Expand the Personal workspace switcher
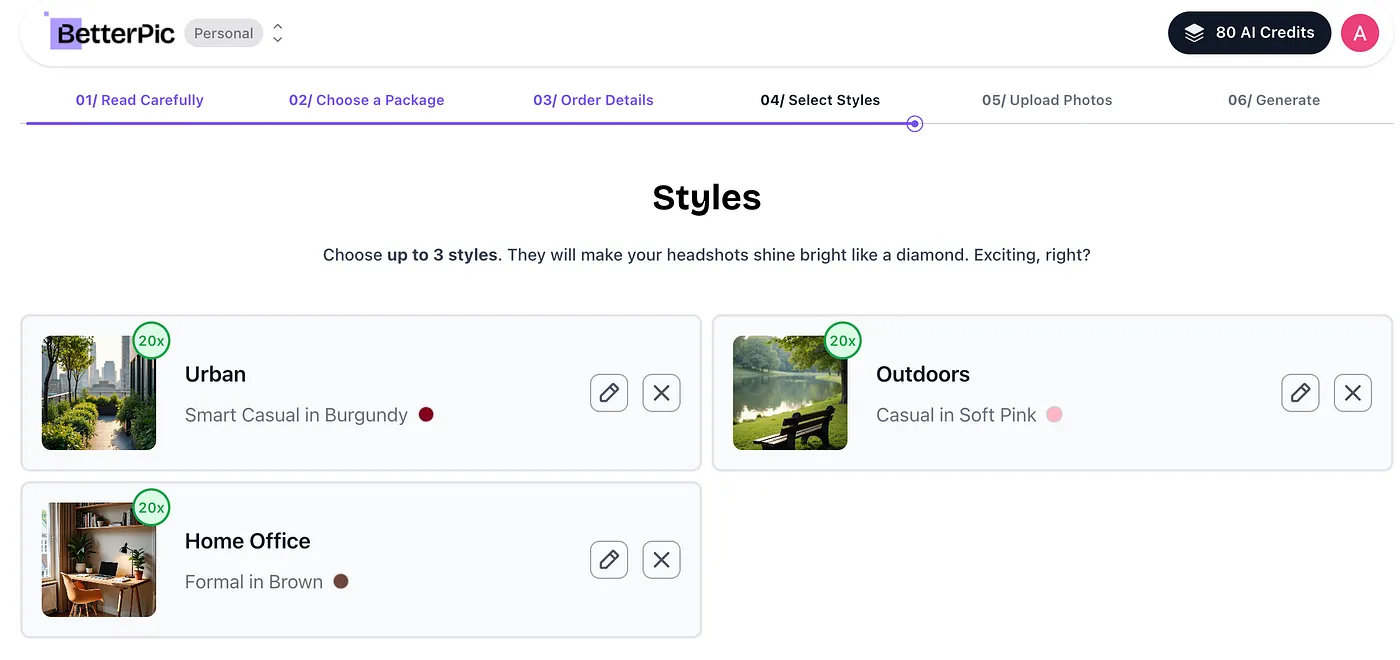This screenshot has height=660, width=1400. [278, 33]
